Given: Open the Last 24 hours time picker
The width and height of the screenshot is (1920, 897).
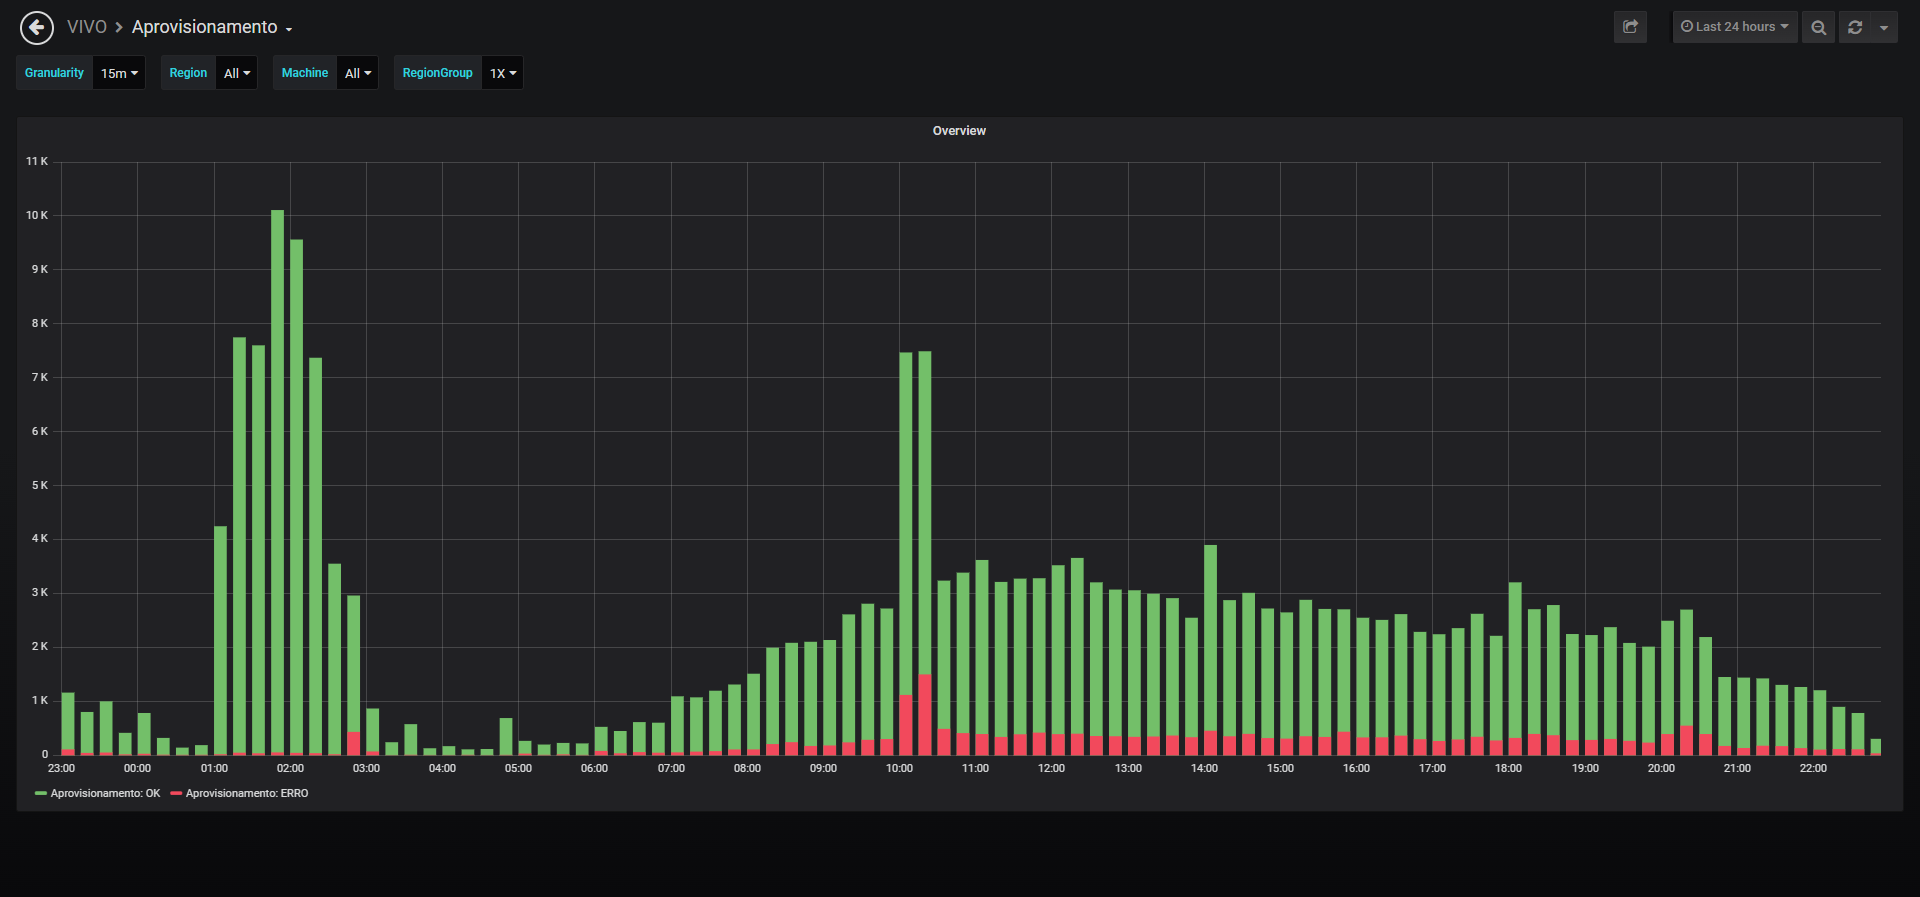Looking at the screenshot, I should [x=1735, y=27].
